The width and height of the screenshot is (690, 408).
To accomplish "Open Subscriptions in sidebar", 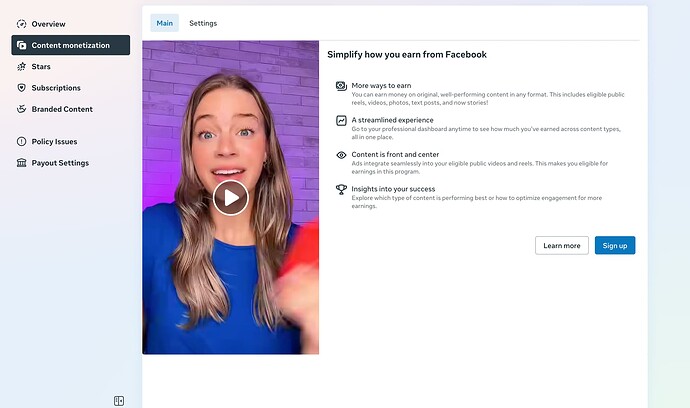I will (x=70, y=88).
